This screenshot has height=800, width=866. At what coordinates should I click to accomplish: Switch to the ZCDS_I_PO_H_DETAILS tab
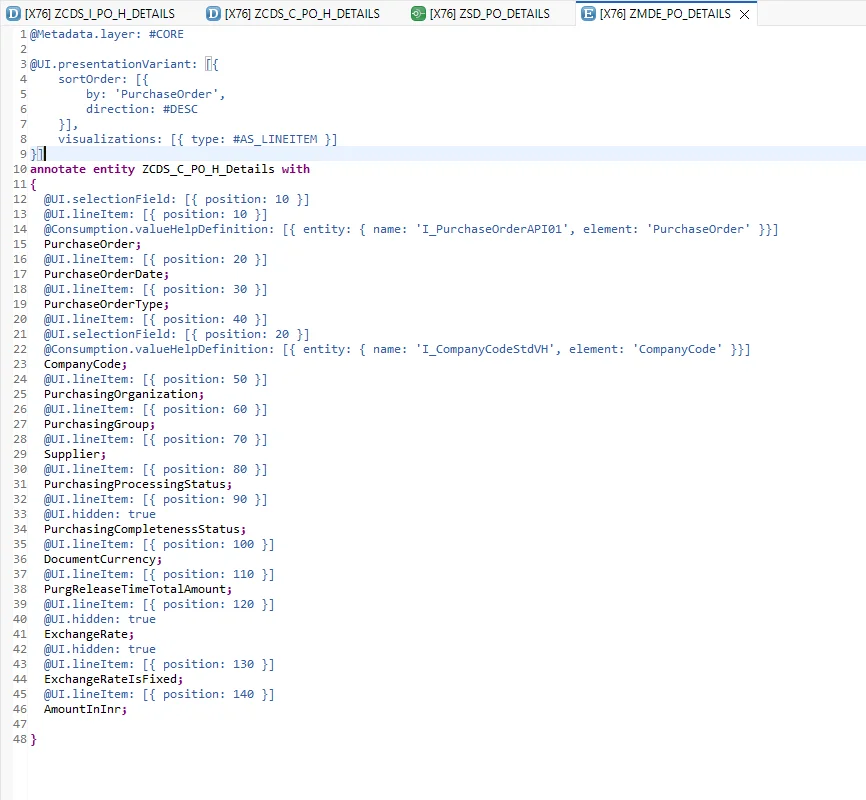(90, 14)
